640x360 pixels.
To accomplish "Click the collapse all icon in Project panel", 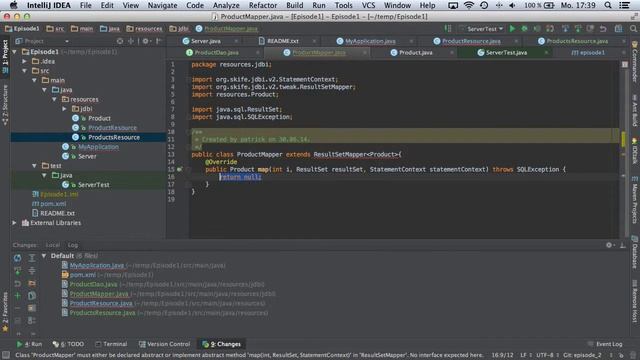I will coord(131,41).
